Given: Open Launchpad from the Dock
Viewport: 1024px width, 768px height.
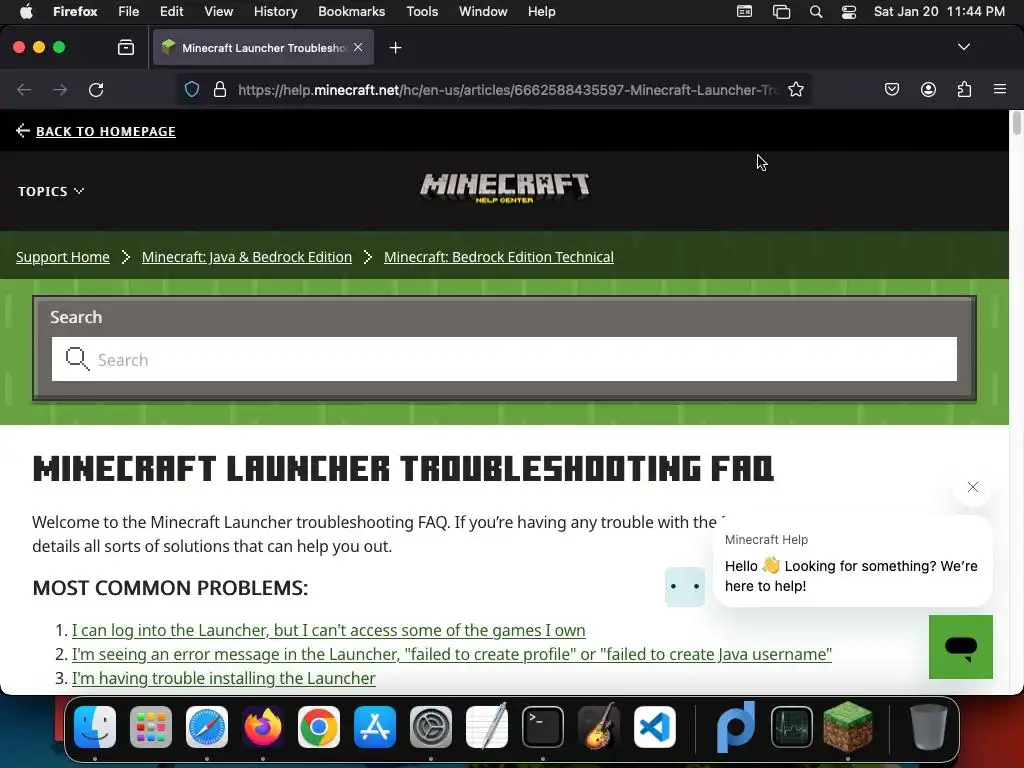Looking at the screenshot, I should [x=151, y=727].
